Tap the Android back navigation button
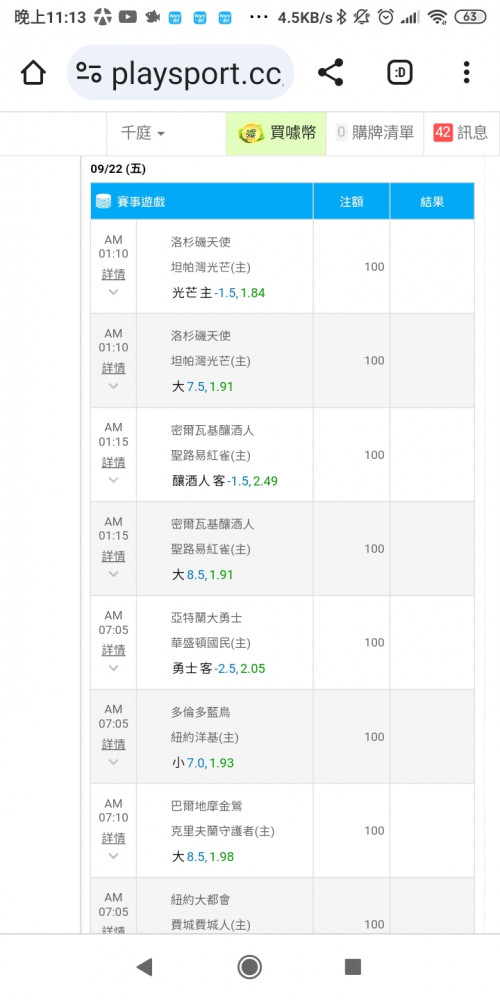 click(145, 967)
